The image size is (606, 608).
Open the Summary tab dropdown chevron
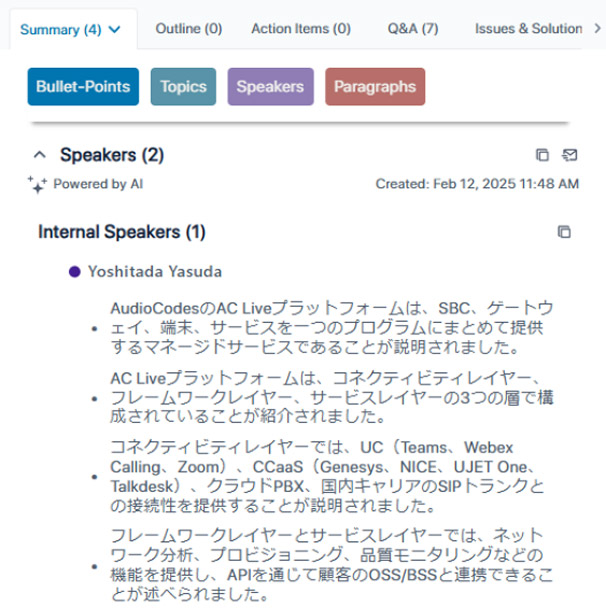coord(115,30)
